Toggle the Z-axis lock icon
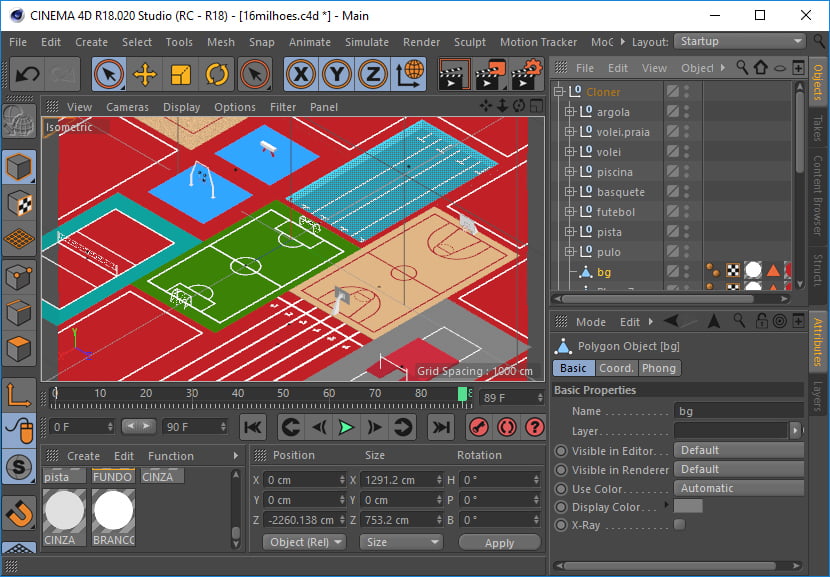Image resolution: width=830 pixels, height=577 pixels. coord(373,74)
